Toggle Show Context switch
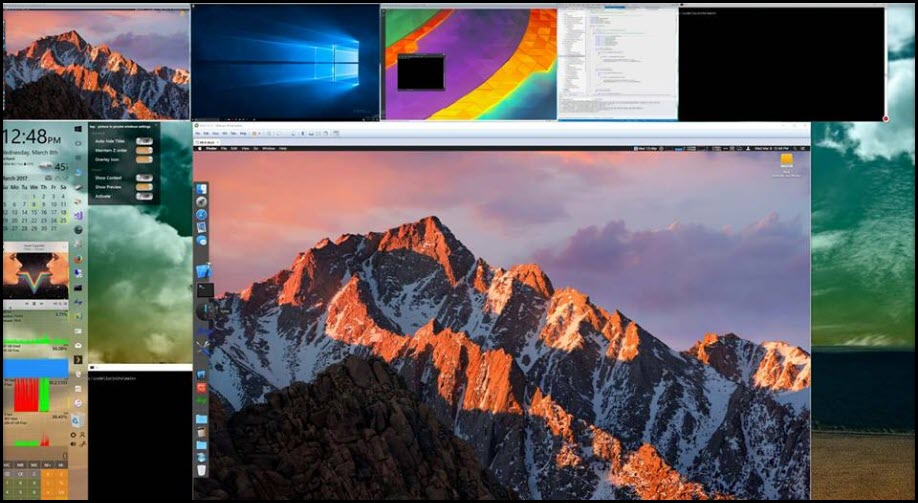Image resolution: width=918 pixels, height=503 pixels. pyautogui.click(x=144, y=178)
